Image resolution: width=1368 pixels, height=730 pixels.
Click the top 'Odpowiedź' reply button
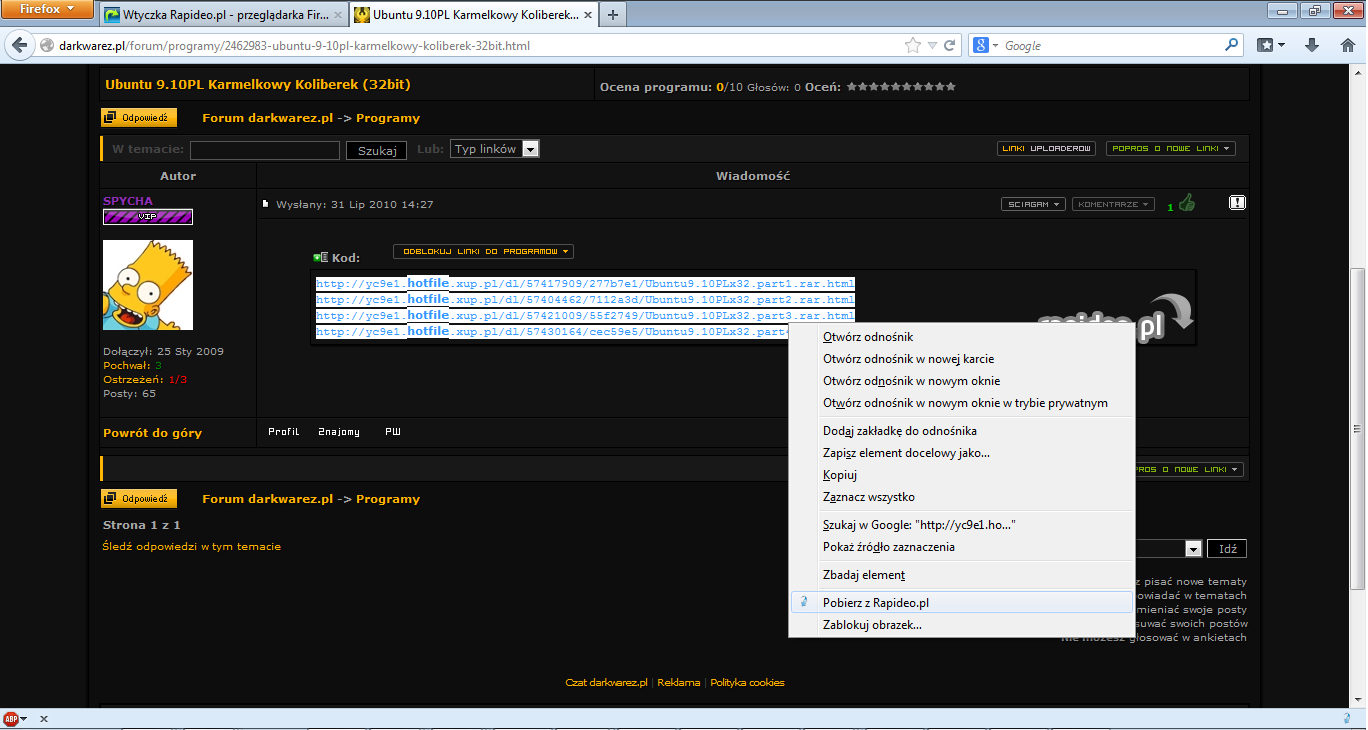point(139,118)
